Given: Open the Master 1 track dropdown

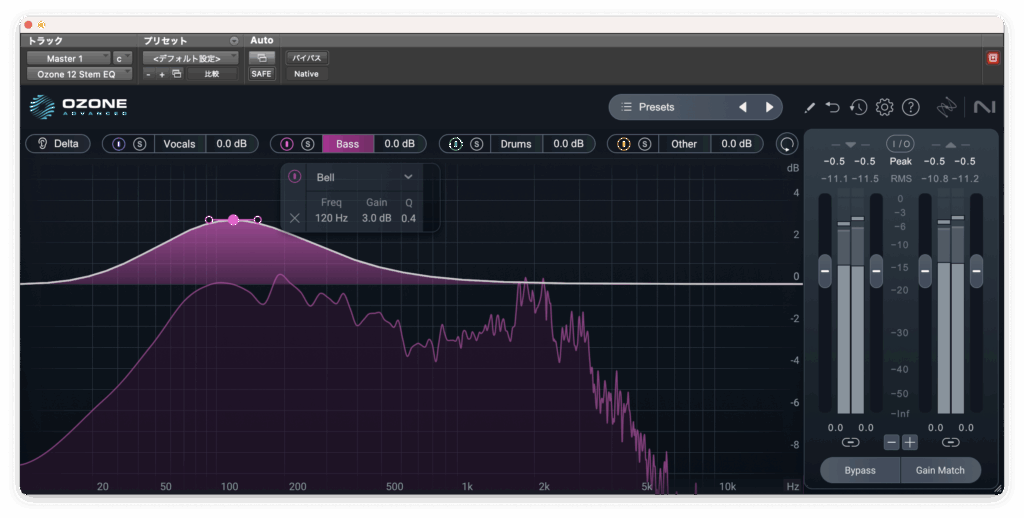Looking at the screenshot, I should point(68,58).
